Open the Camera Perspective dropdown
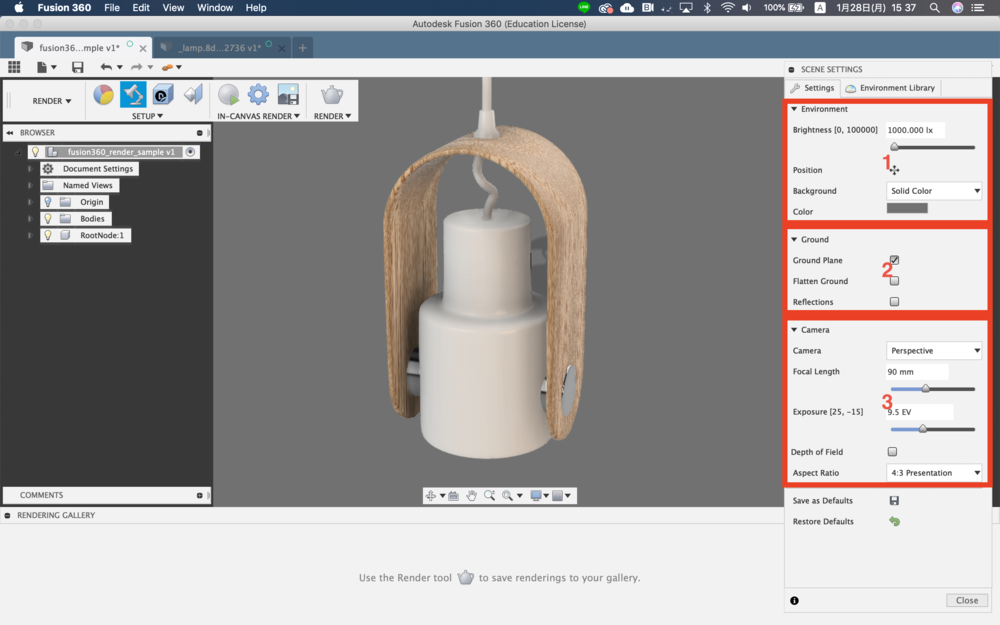Screen dimensions: 1000x625 (x=934, y=351)
